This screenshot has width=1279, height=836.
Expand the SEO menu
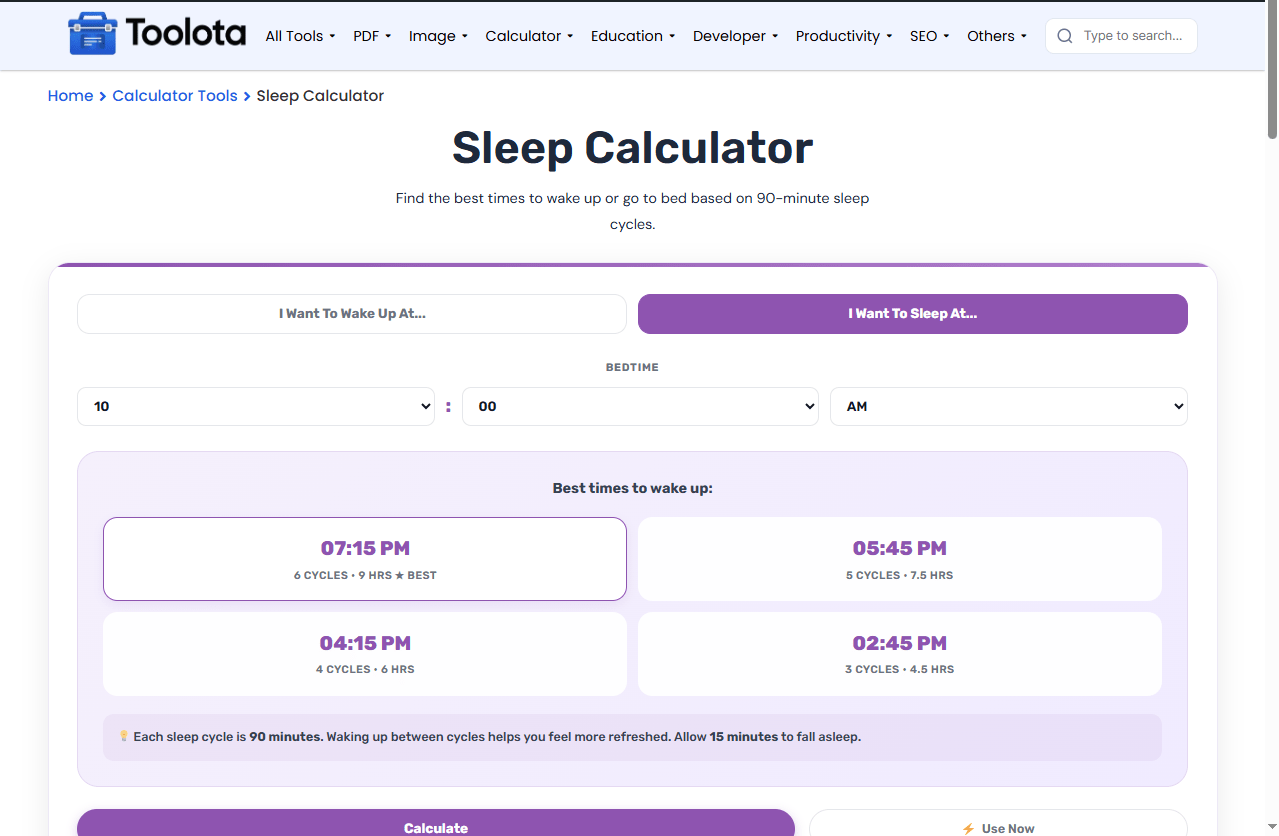pos(929,36)
